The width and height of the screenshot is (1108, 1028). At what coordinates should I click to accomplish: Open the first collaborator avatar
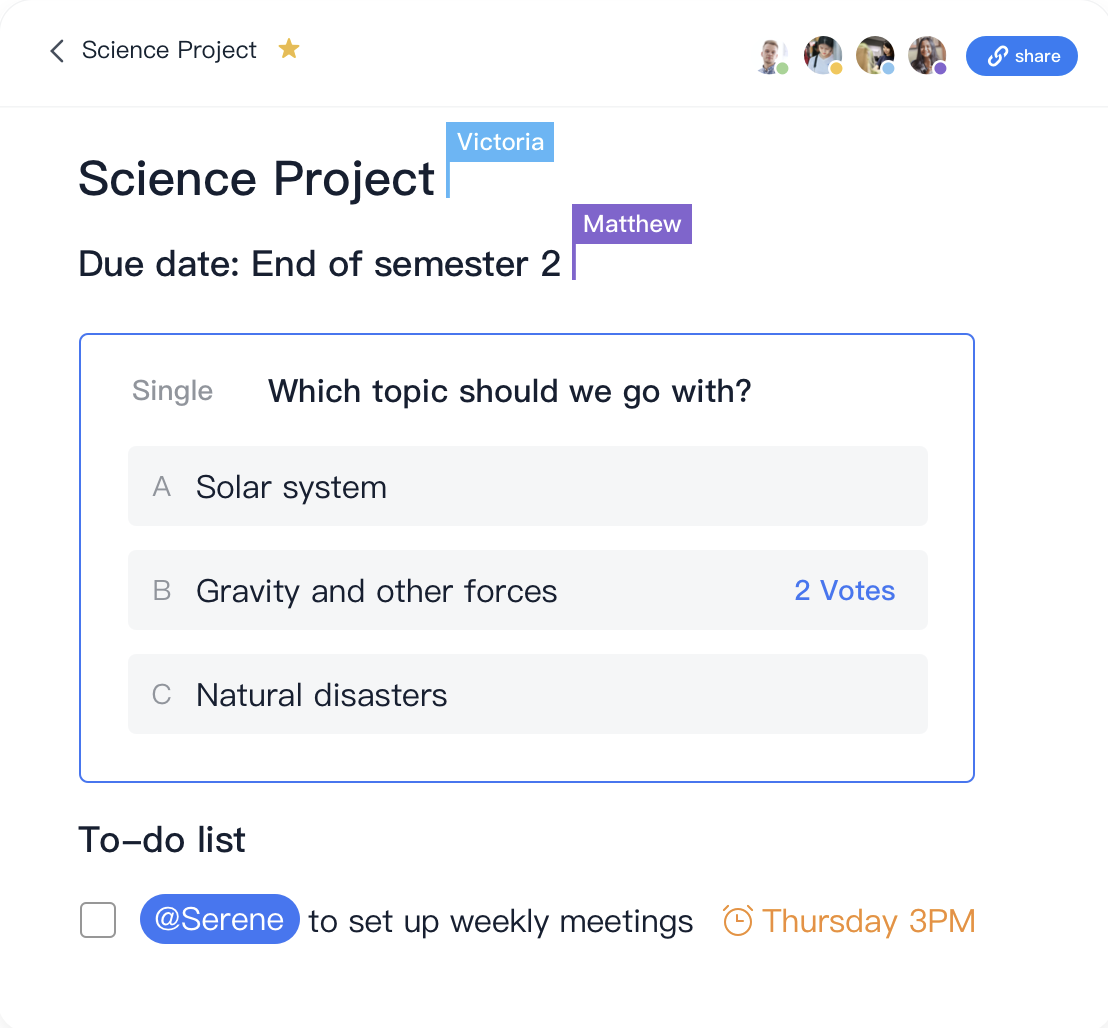coord(773,56)
